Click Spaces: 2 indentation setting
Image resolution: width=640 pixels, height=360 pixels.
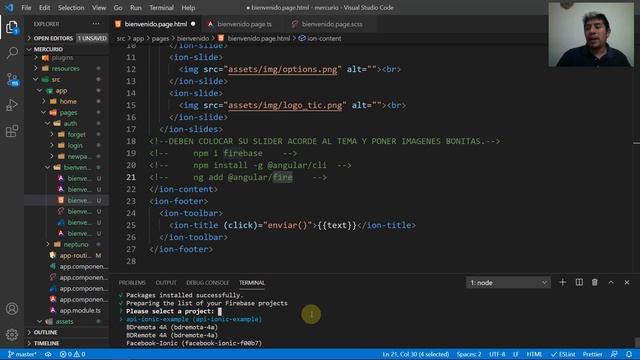click(469, 354)
